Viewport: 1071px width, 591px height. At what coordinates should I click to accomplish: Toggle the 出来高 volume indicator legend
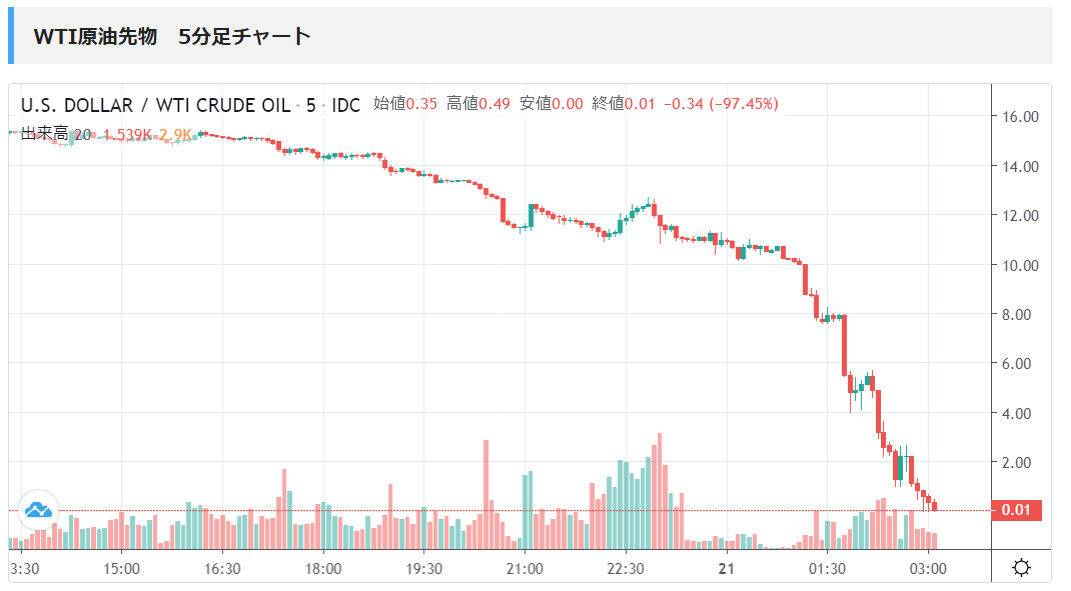click(45, 131)
